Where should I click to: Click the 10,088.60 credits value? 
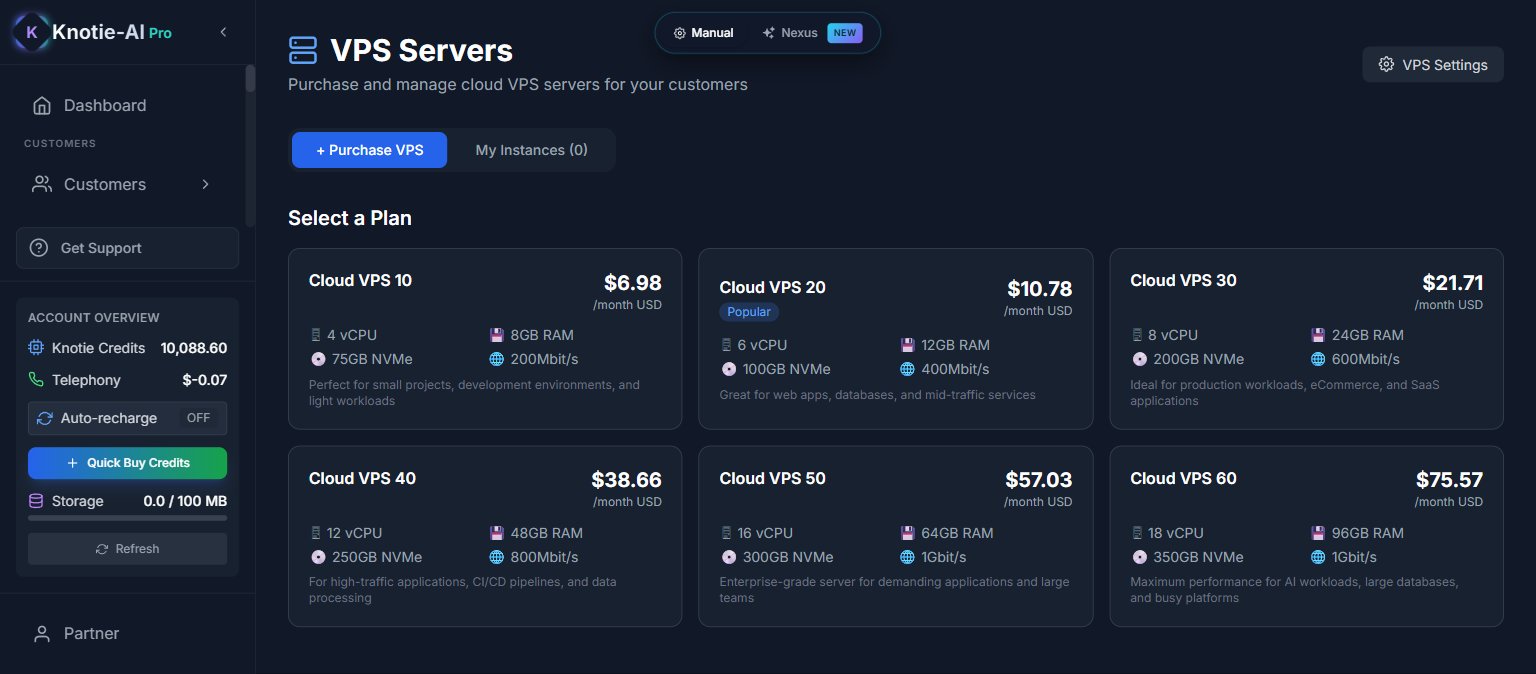tap(194, 348)
